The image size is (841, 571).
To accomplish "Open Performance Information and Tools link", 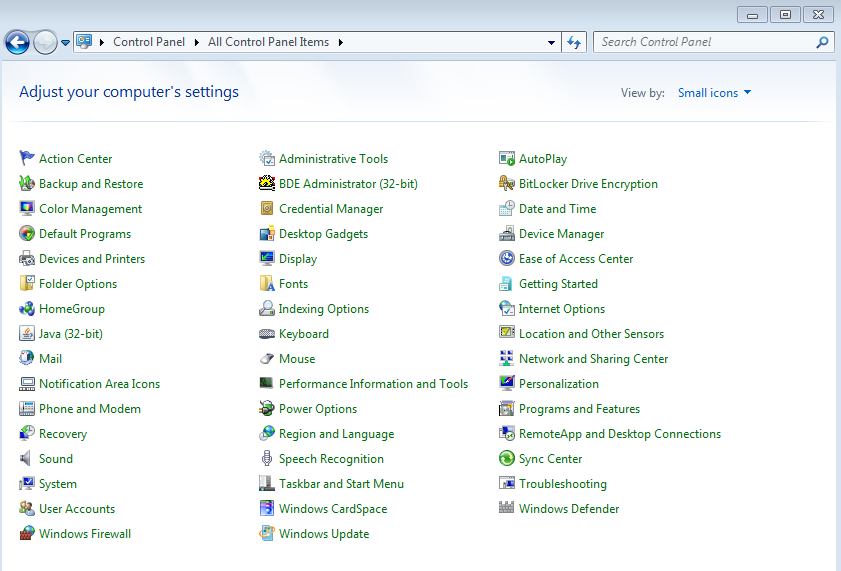I will 373,384.
